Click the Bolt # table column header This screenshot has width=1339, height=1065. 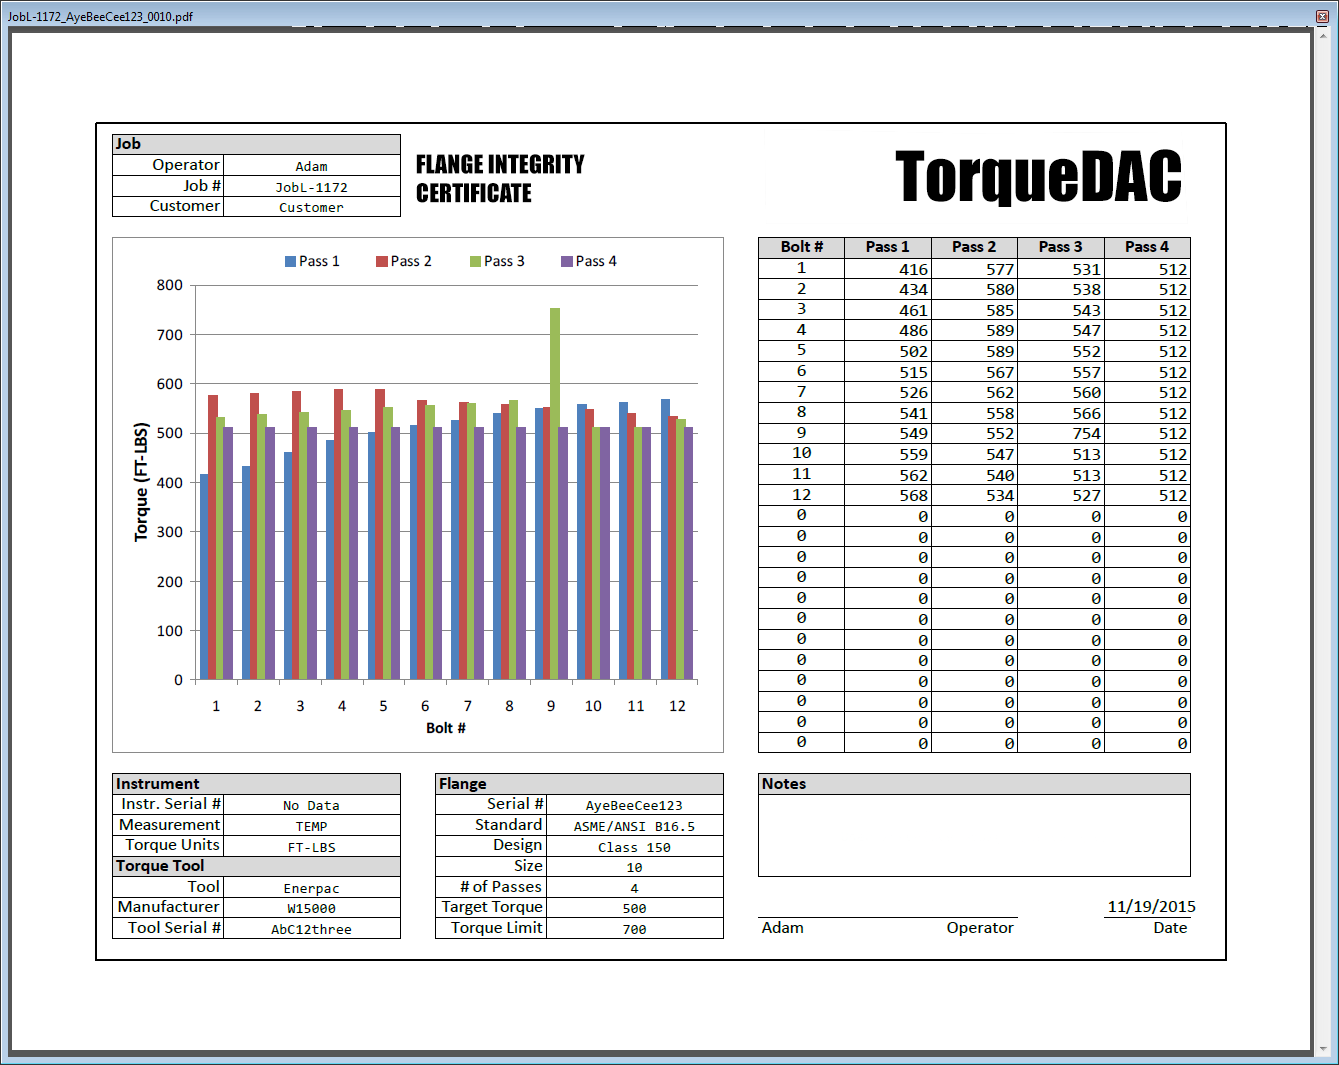point(801,247)
